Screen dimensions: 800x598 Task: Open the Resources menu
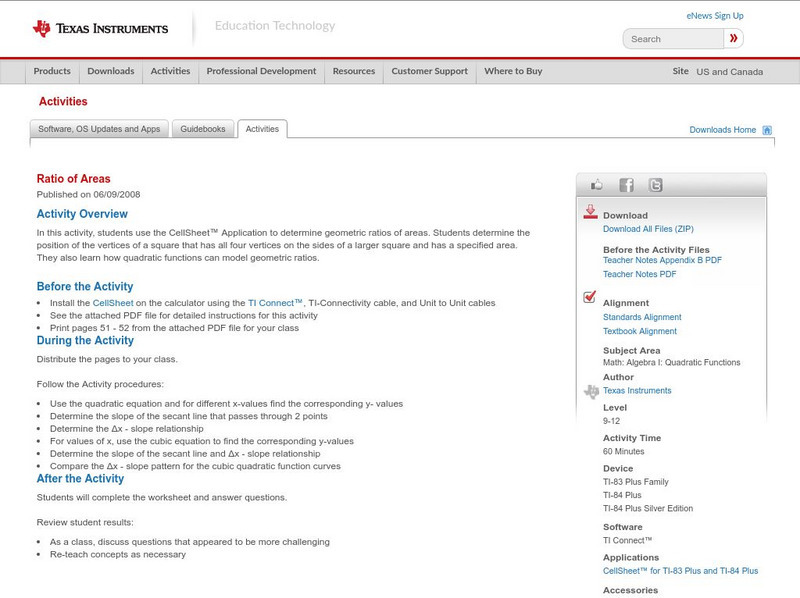(354, 71)
